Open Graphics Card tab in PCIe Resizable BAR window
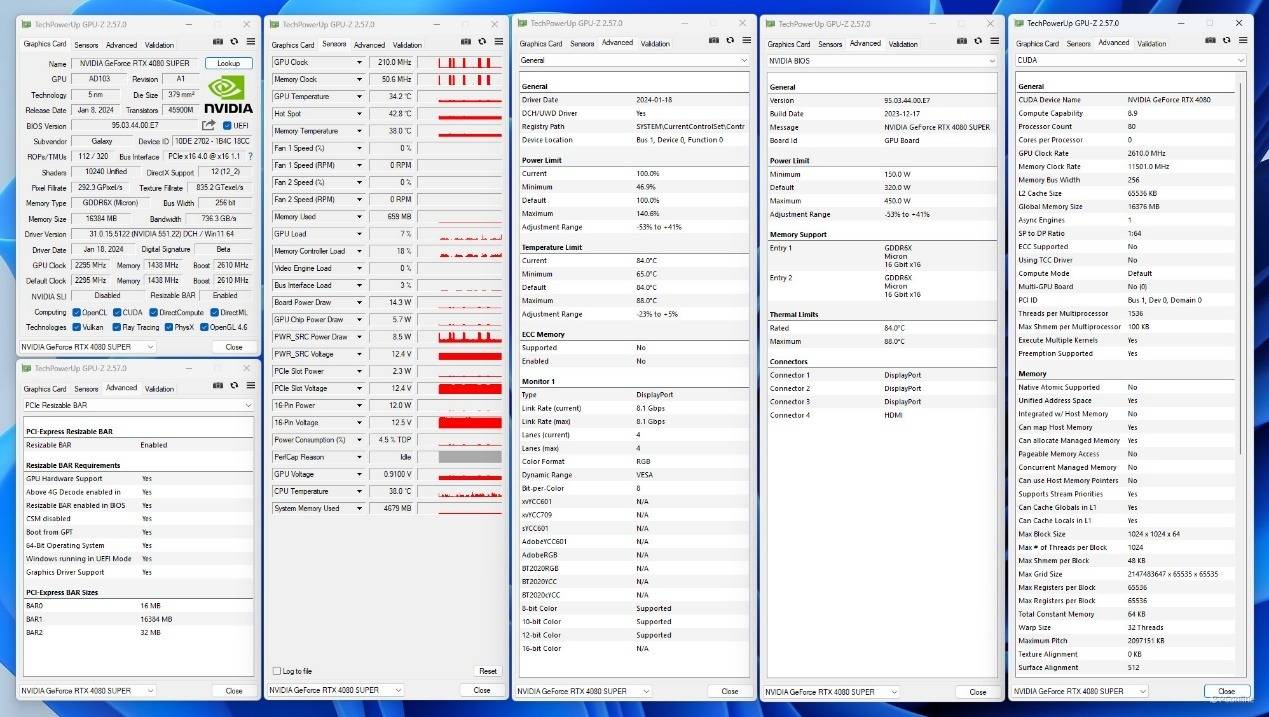 [45, 389]
